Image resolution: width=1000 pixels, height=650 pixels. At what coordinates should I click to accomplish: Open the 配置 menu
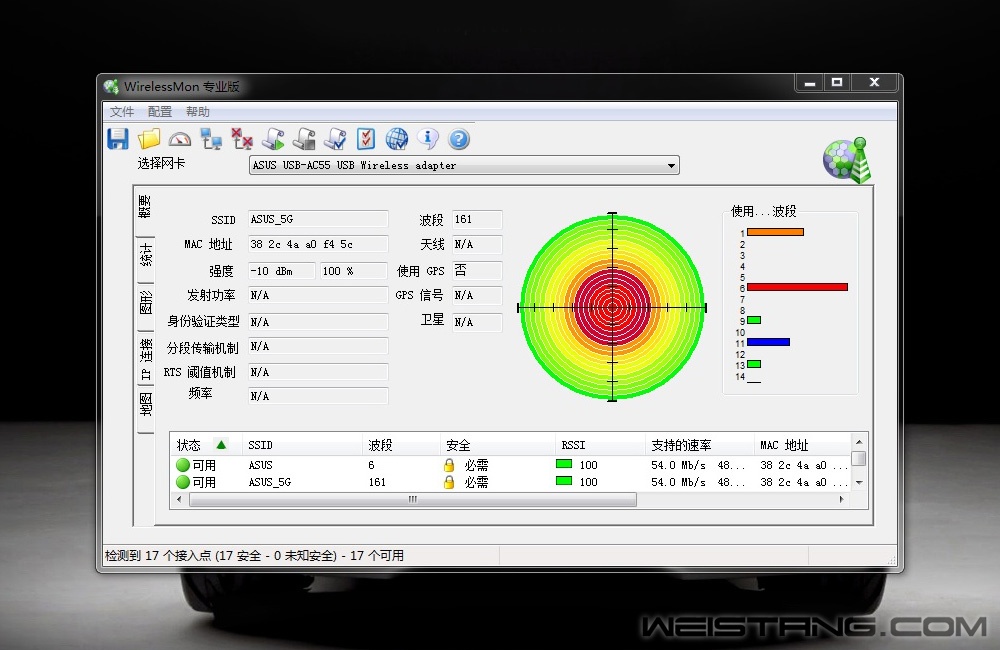point(160,112)
